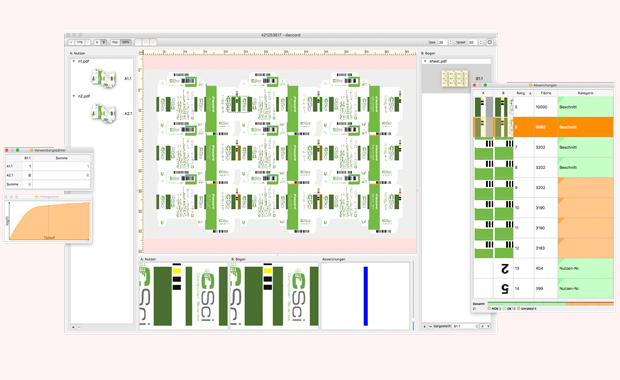Click the n1.pdf file name
The image size is (620, 380).
pos(84,62)
